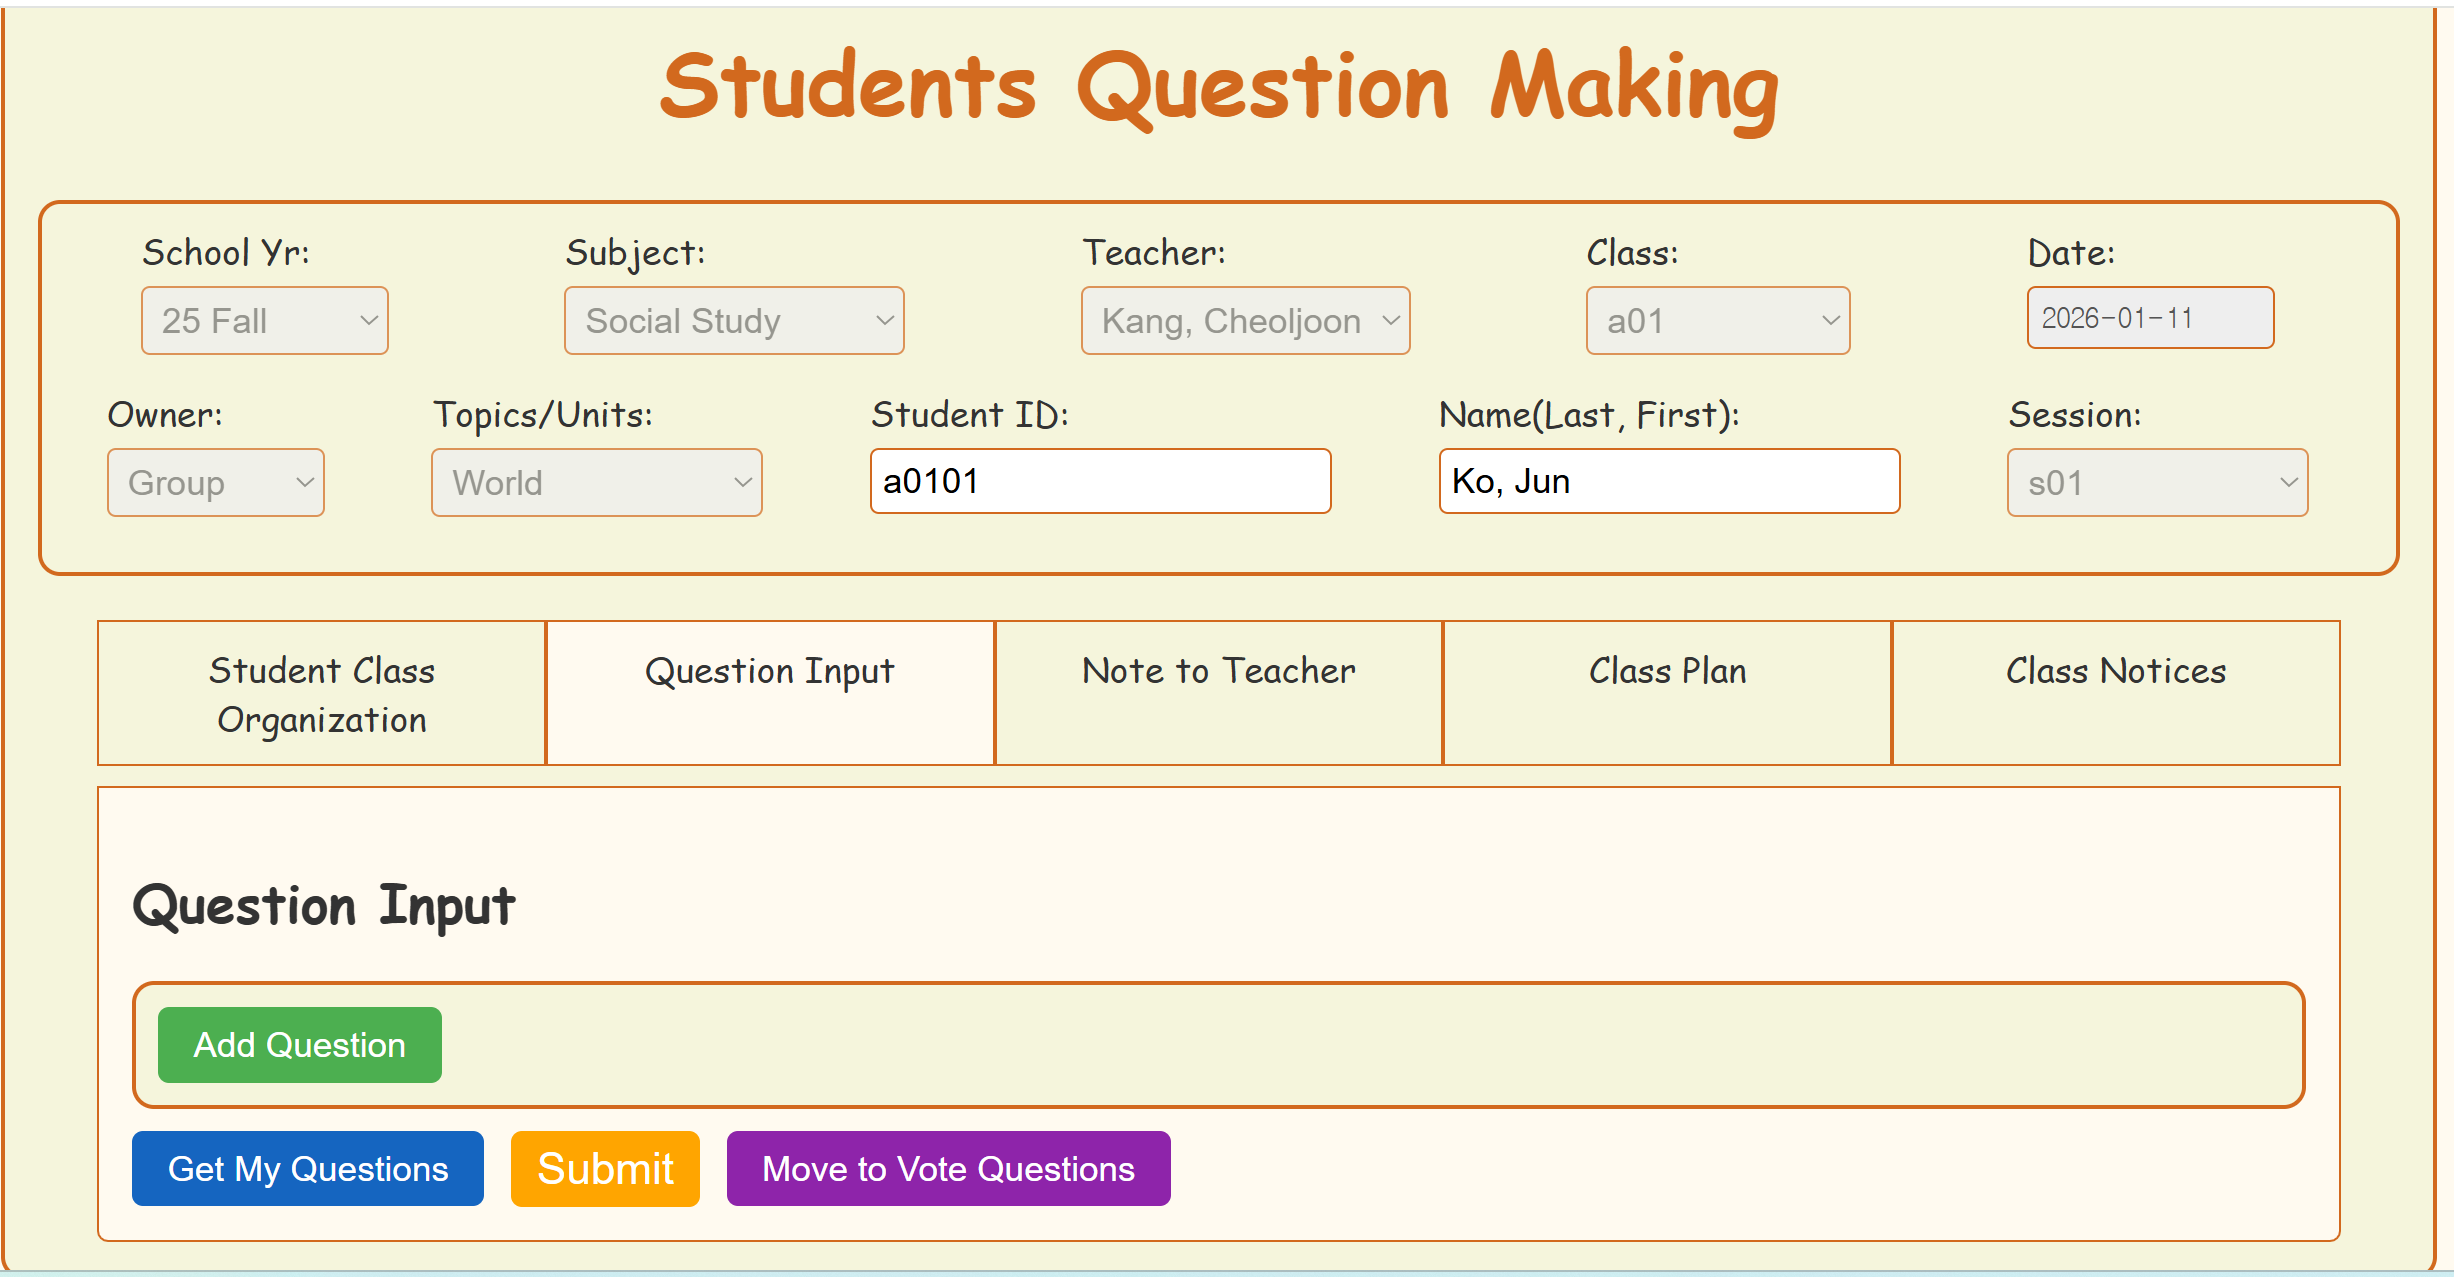Click Move to Vote Questions button
Viewport: 2454px width, 1277px height.
pyautogui.click(x=948, y=1168)
